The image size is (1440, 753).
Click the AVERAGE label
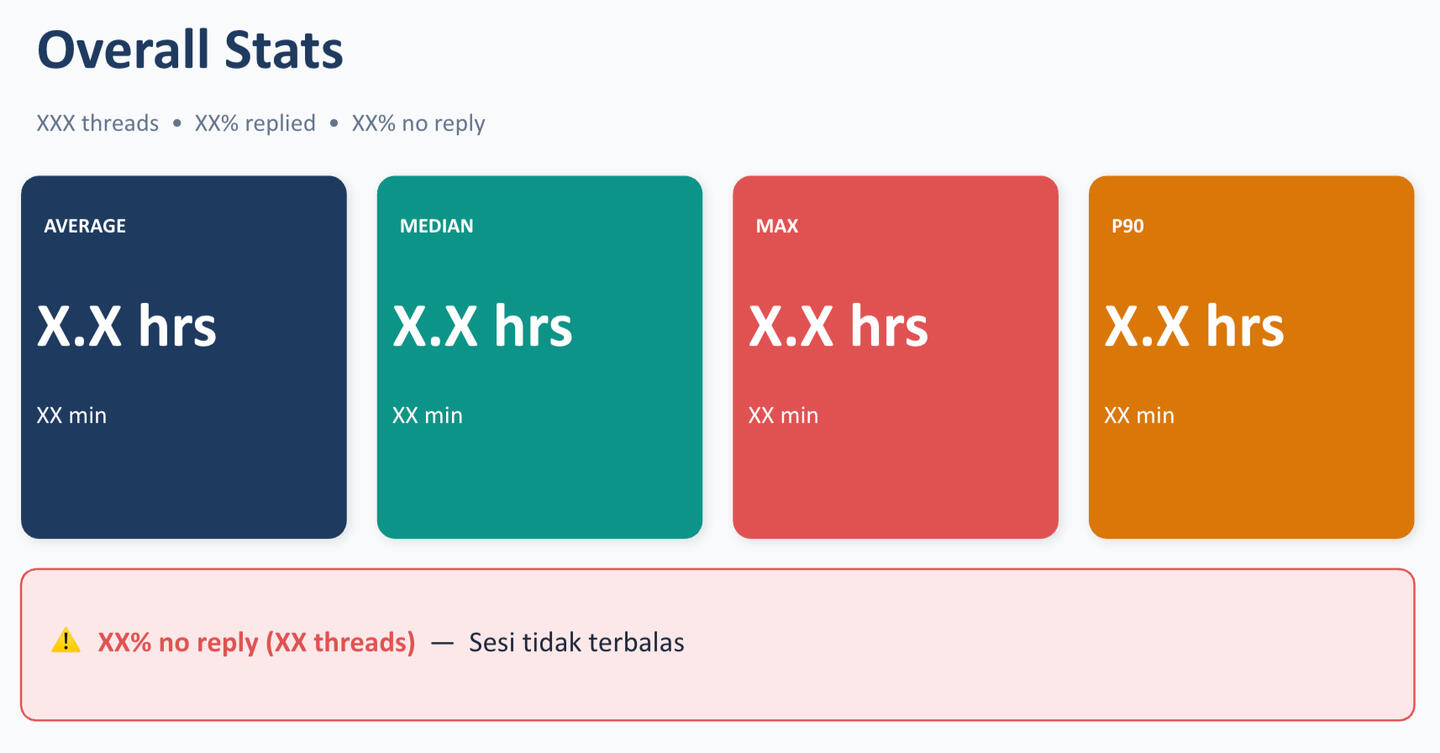coord(85,226)
